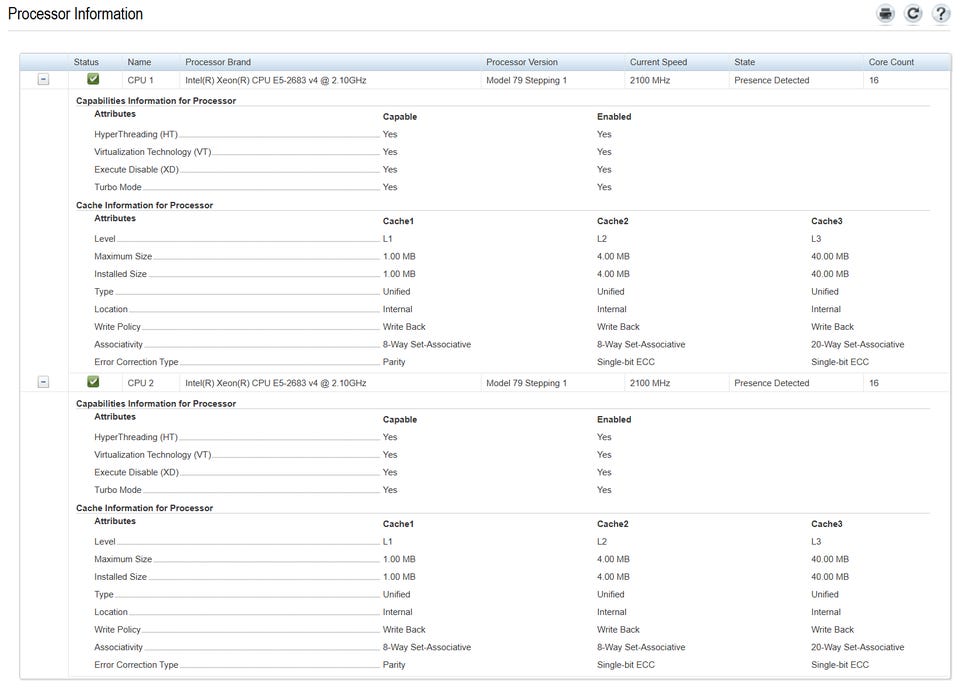Click CPU 1 Installed Size 40.00 MB value
Viewport: 960px width, 696px height.
pyautogui.click(x=830, y=274)
